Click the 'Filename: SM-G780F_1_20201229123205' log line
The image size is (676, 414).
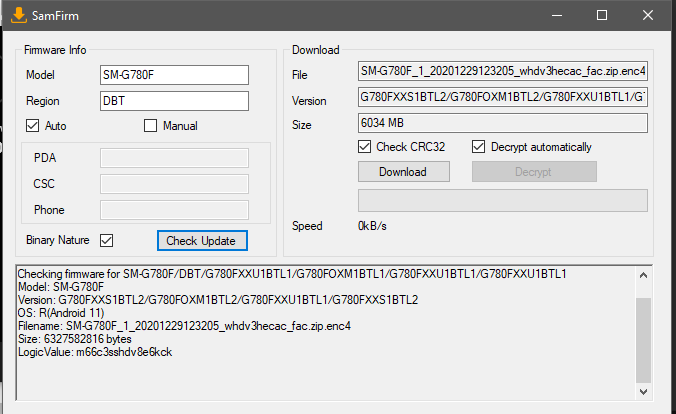[184, 326]
